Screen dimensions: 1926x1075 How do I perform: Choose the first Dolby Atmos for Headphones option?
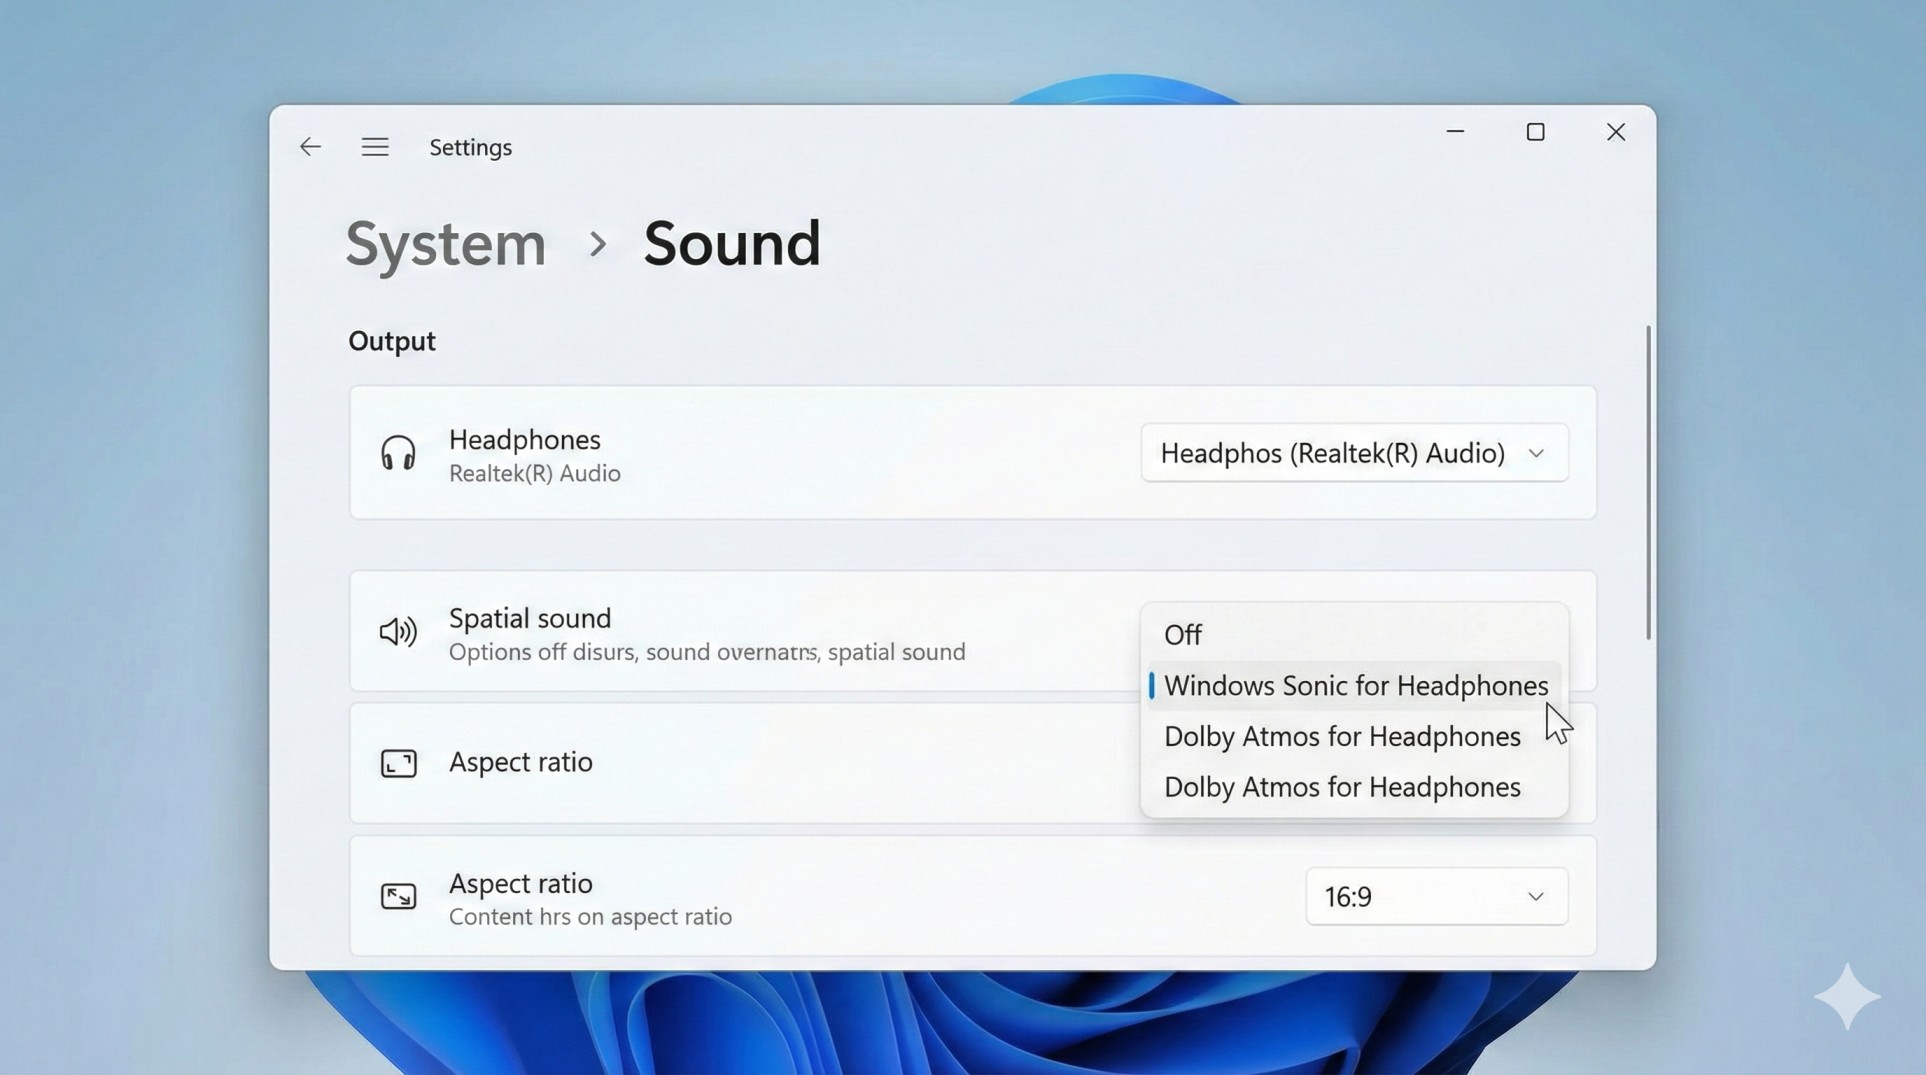[1340, 736]
